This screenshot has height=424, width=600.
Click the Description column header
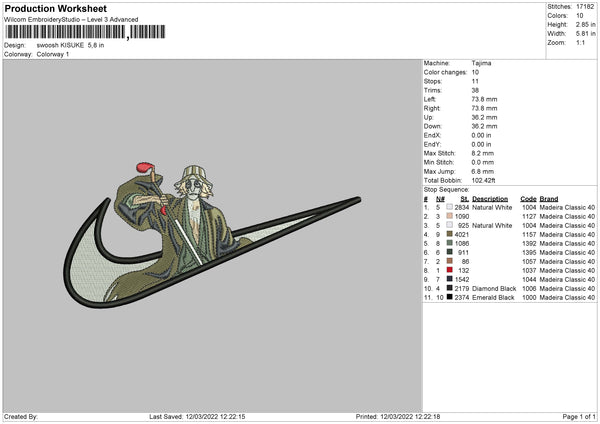pos(490,199)
